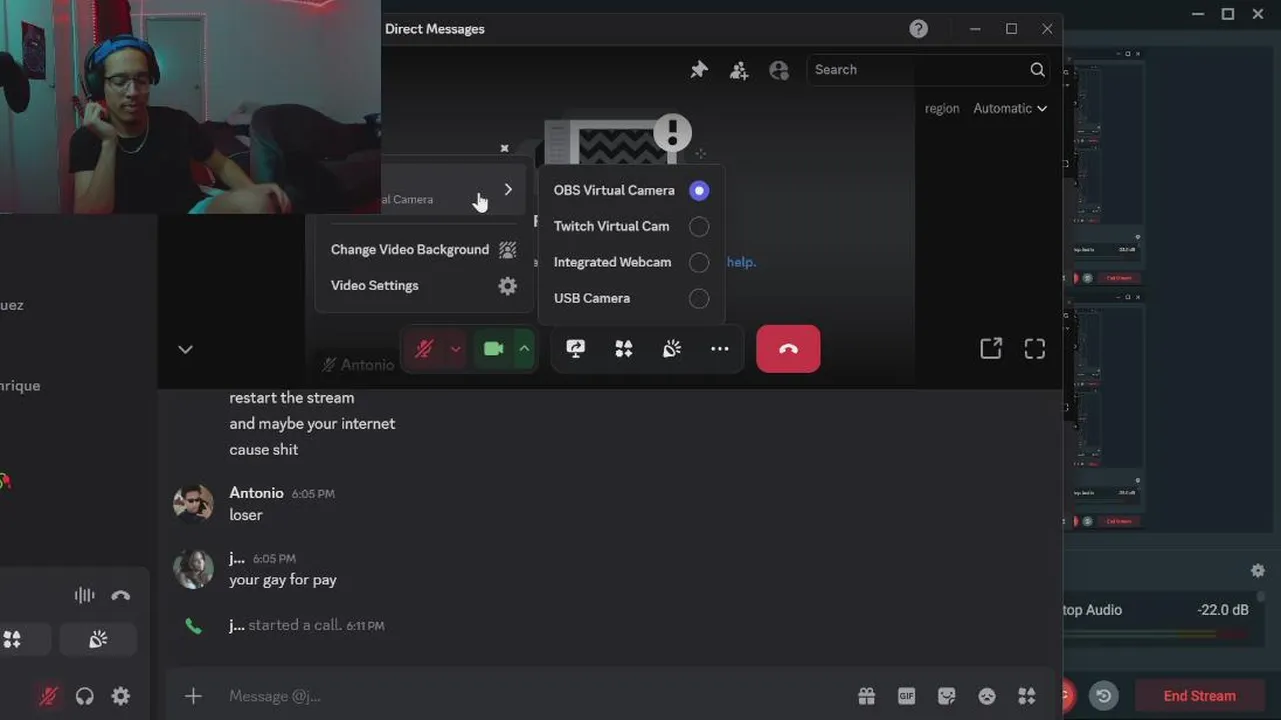The width and height of the screenshot is (1281, 720).
Task: Pop out the call window
Action: 991,348
